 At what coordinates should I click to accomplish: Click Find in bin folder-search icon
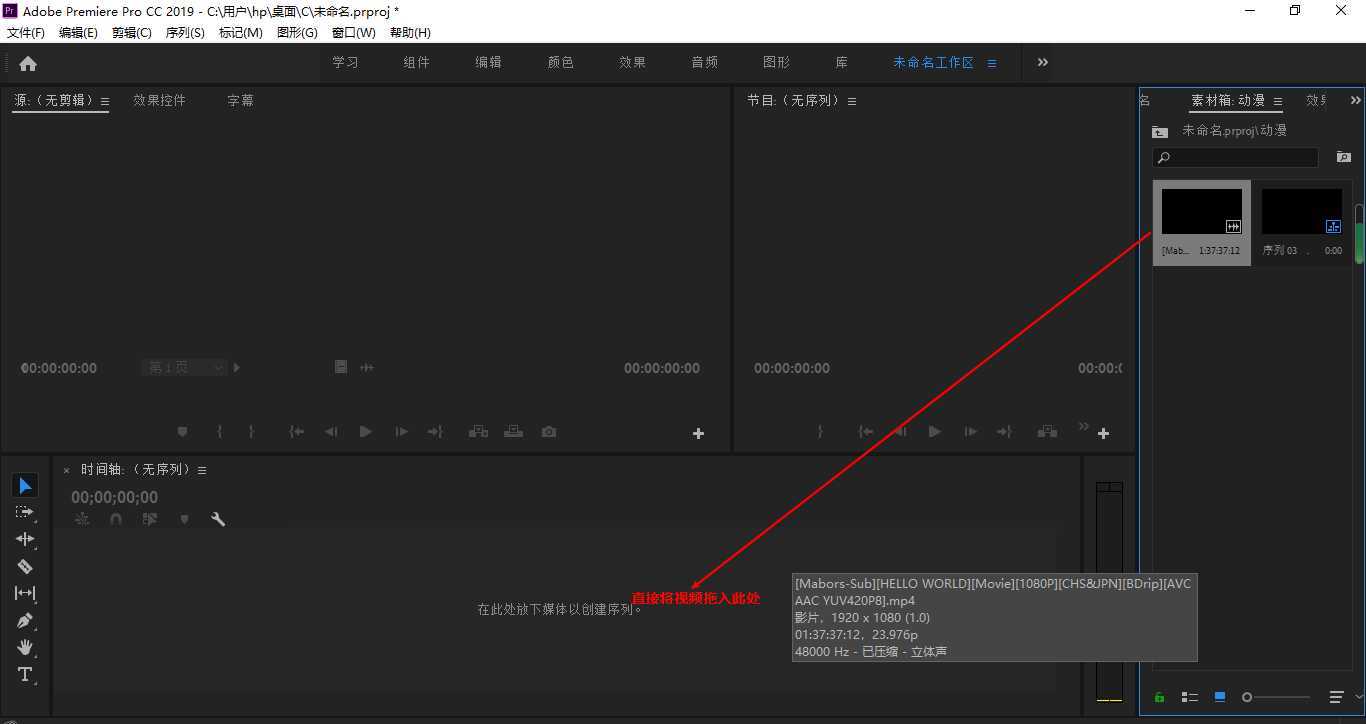point(1343,158)
